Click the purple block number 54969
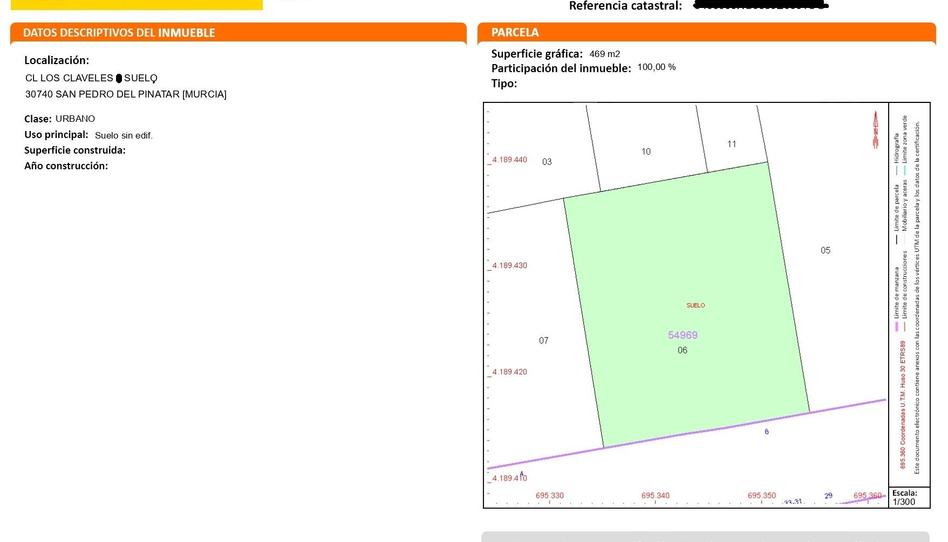 coord(682,335)
